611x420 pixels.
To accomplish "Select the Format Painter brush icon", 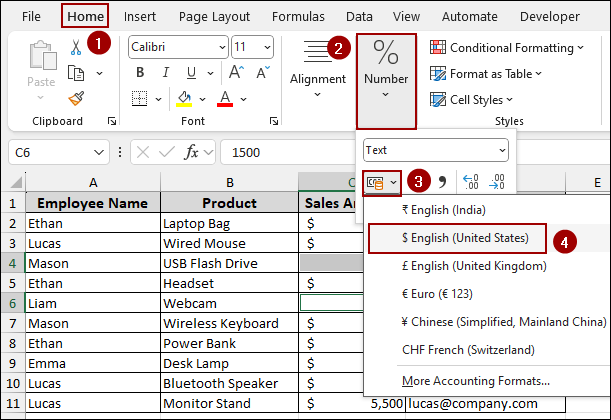I will point(76,99).
